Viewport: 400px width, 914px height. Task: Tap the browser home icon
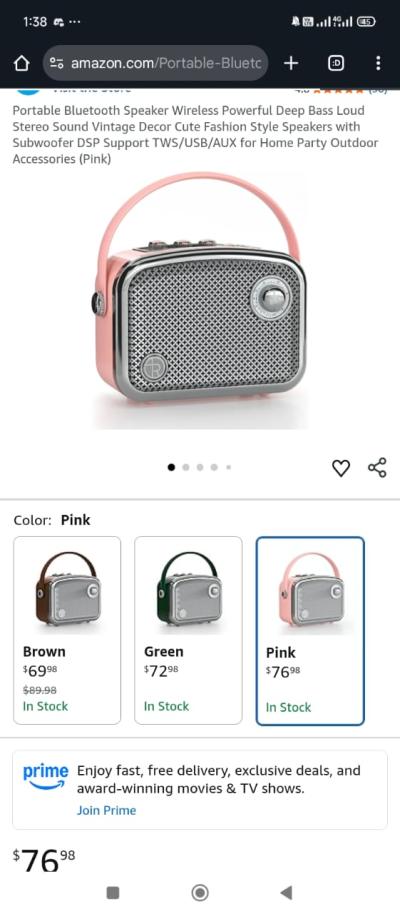click(x=22, y=63)
